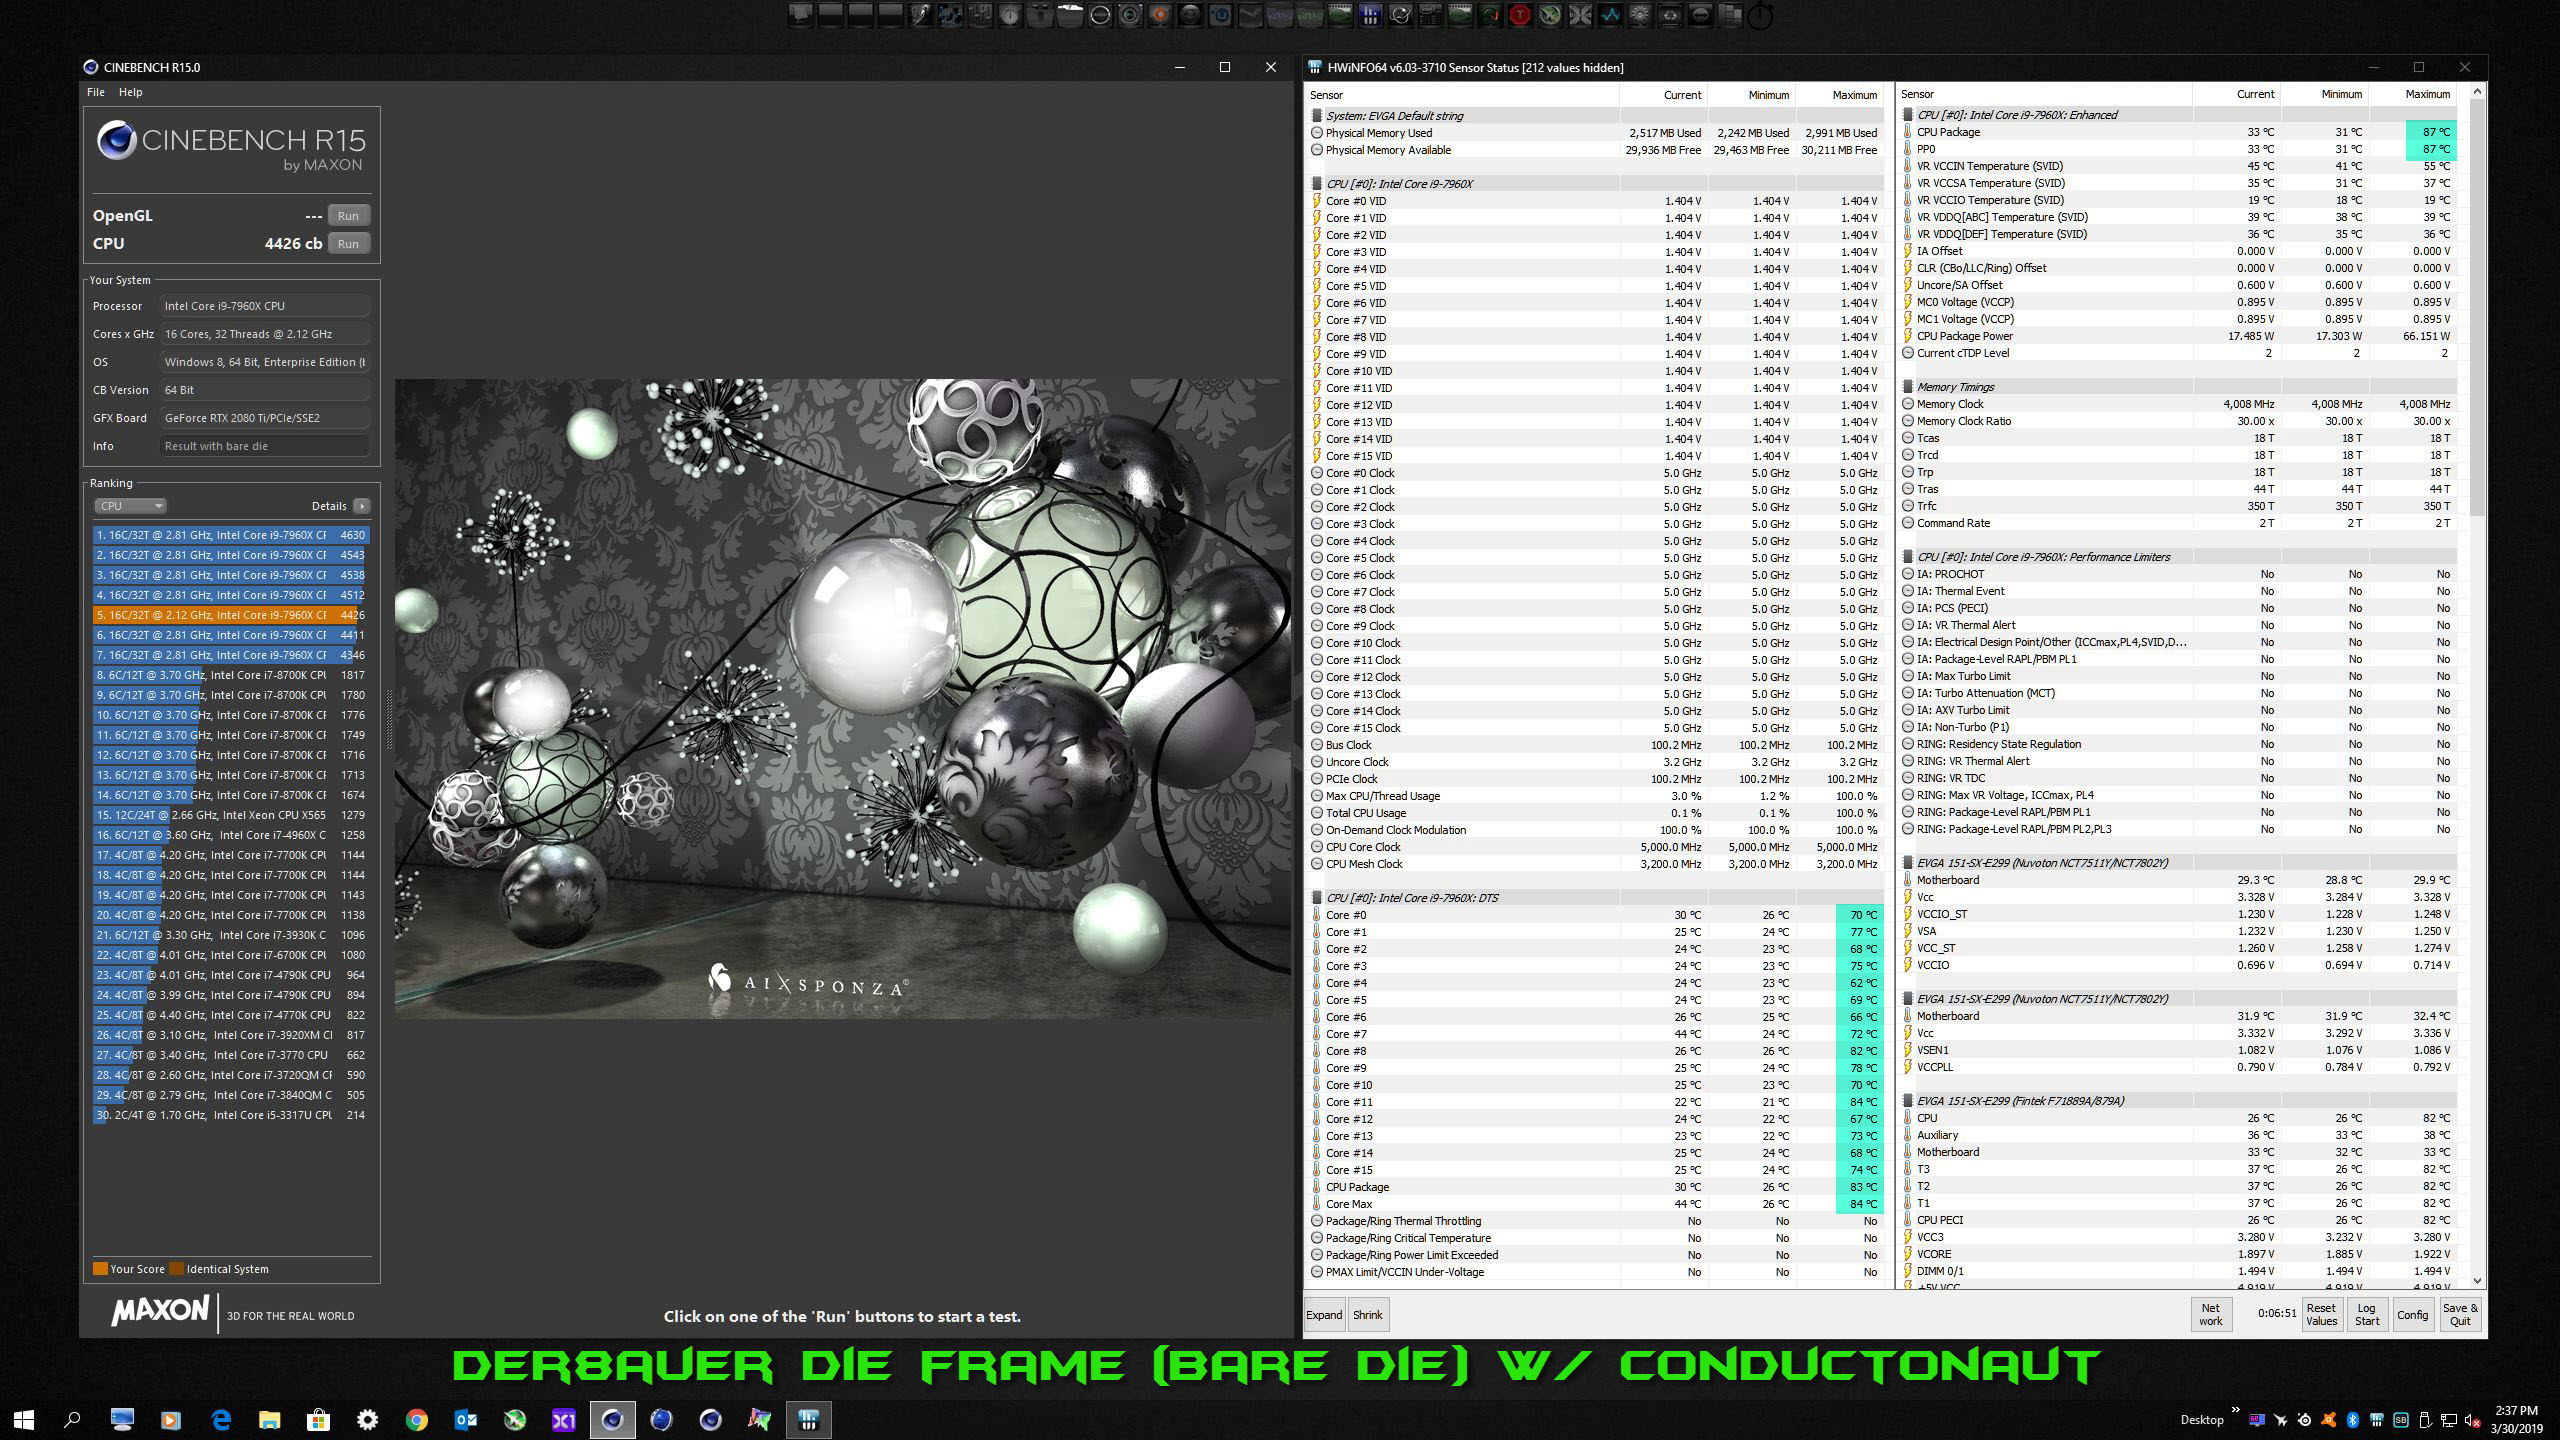Open Google Chrome from taskbar
Image resolution: width=2560 pixels, height=1440 pixels.
[x=417, y=1419]
